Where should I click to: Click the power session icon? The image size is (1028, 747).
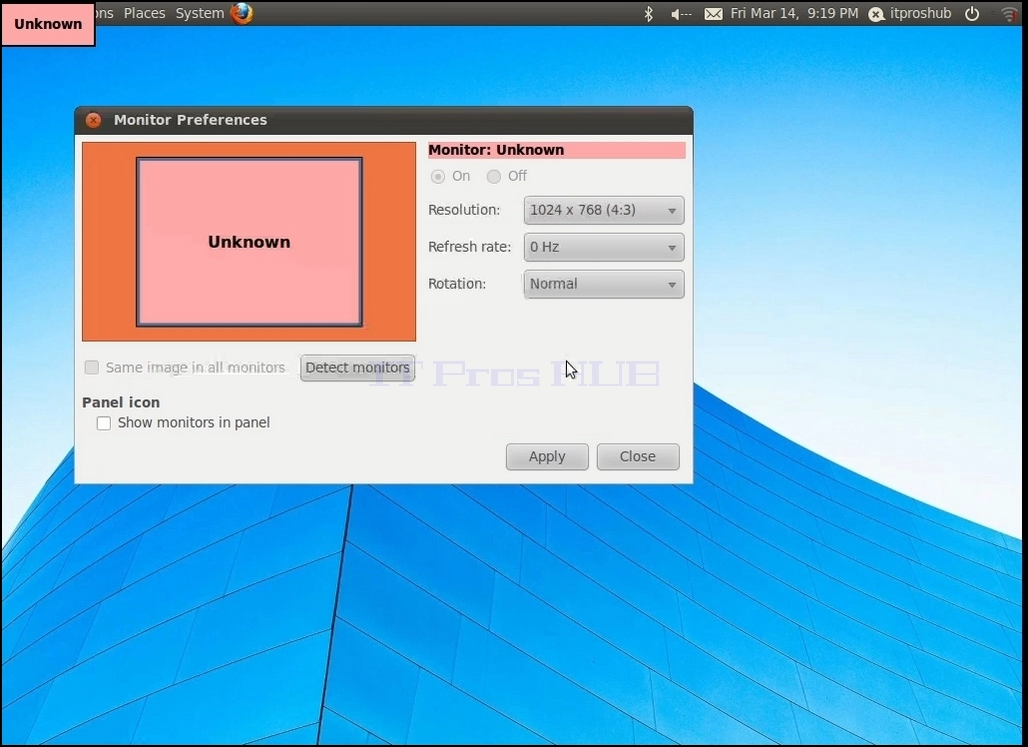tap(972, 14)
